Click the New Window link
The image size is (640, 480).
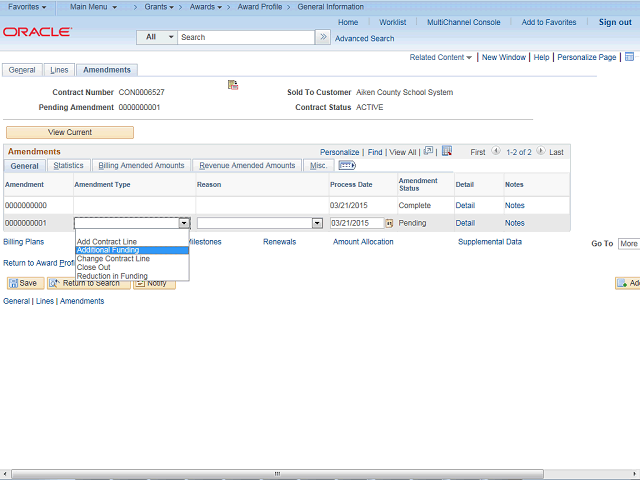tap(504, 58)
